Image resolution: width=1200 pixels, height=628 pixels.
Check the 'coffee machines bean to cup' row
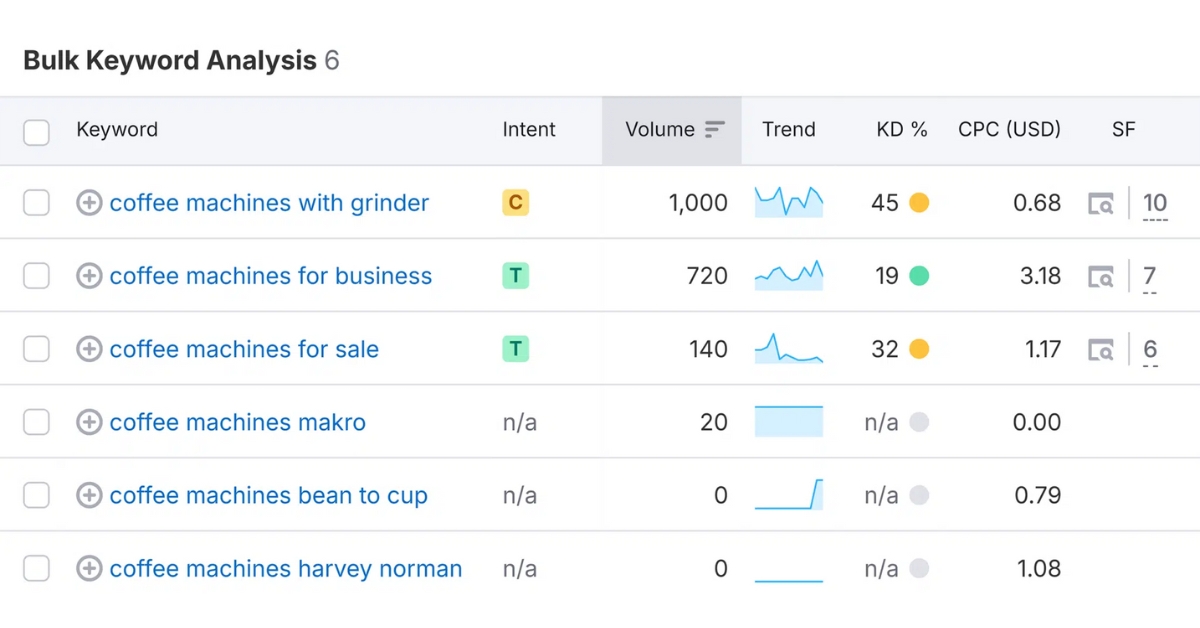point(36,495)
